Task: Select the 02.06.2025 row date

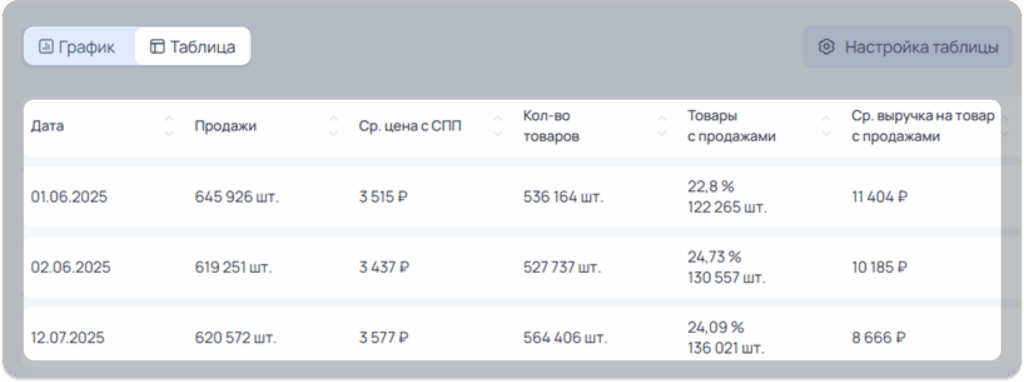Action: [71, 267]
